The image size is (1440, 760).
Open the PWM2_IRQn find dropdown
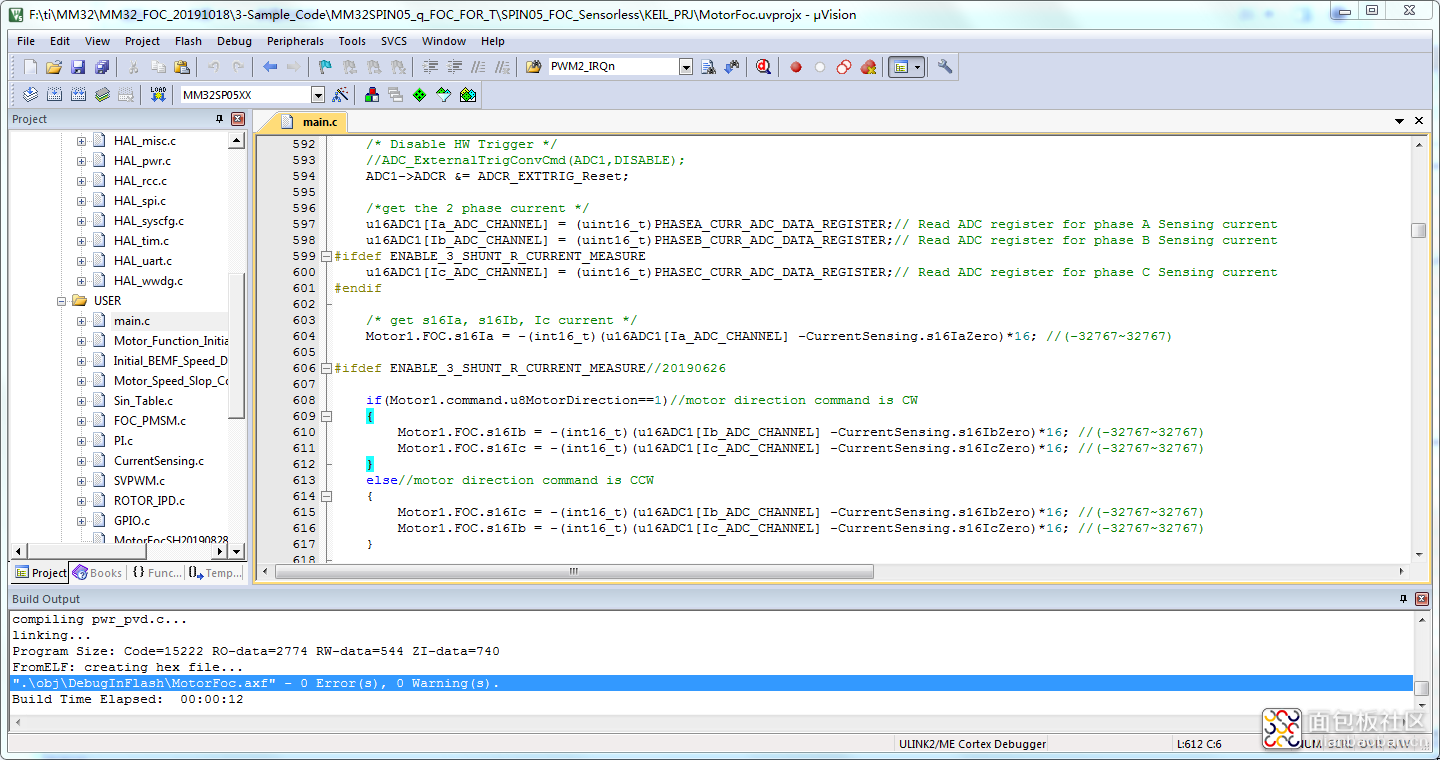(686, 67)
